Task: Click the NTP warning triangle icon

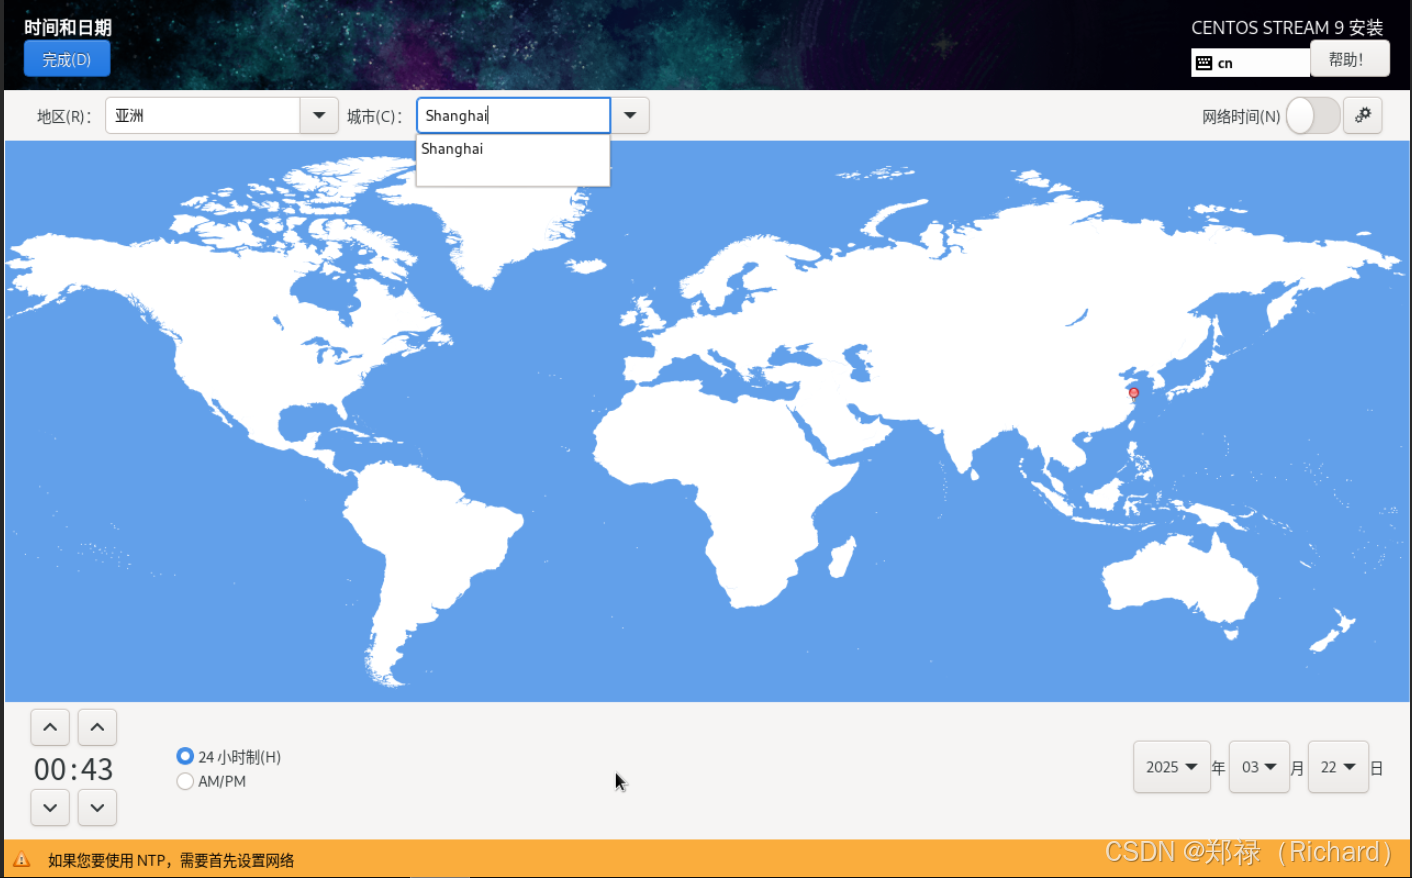Action: pos(22,860)
